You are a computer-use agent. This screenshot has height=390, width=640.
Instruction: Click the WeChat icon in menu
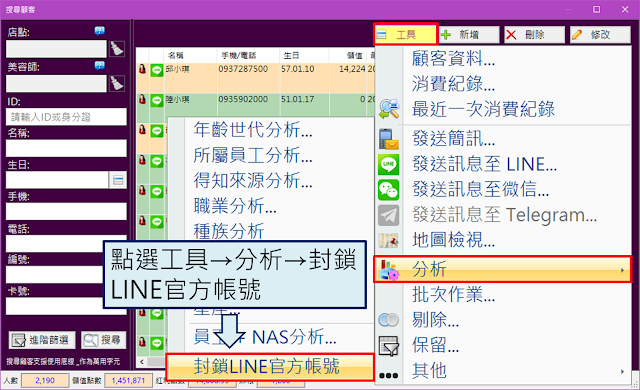tap(389, 189)
